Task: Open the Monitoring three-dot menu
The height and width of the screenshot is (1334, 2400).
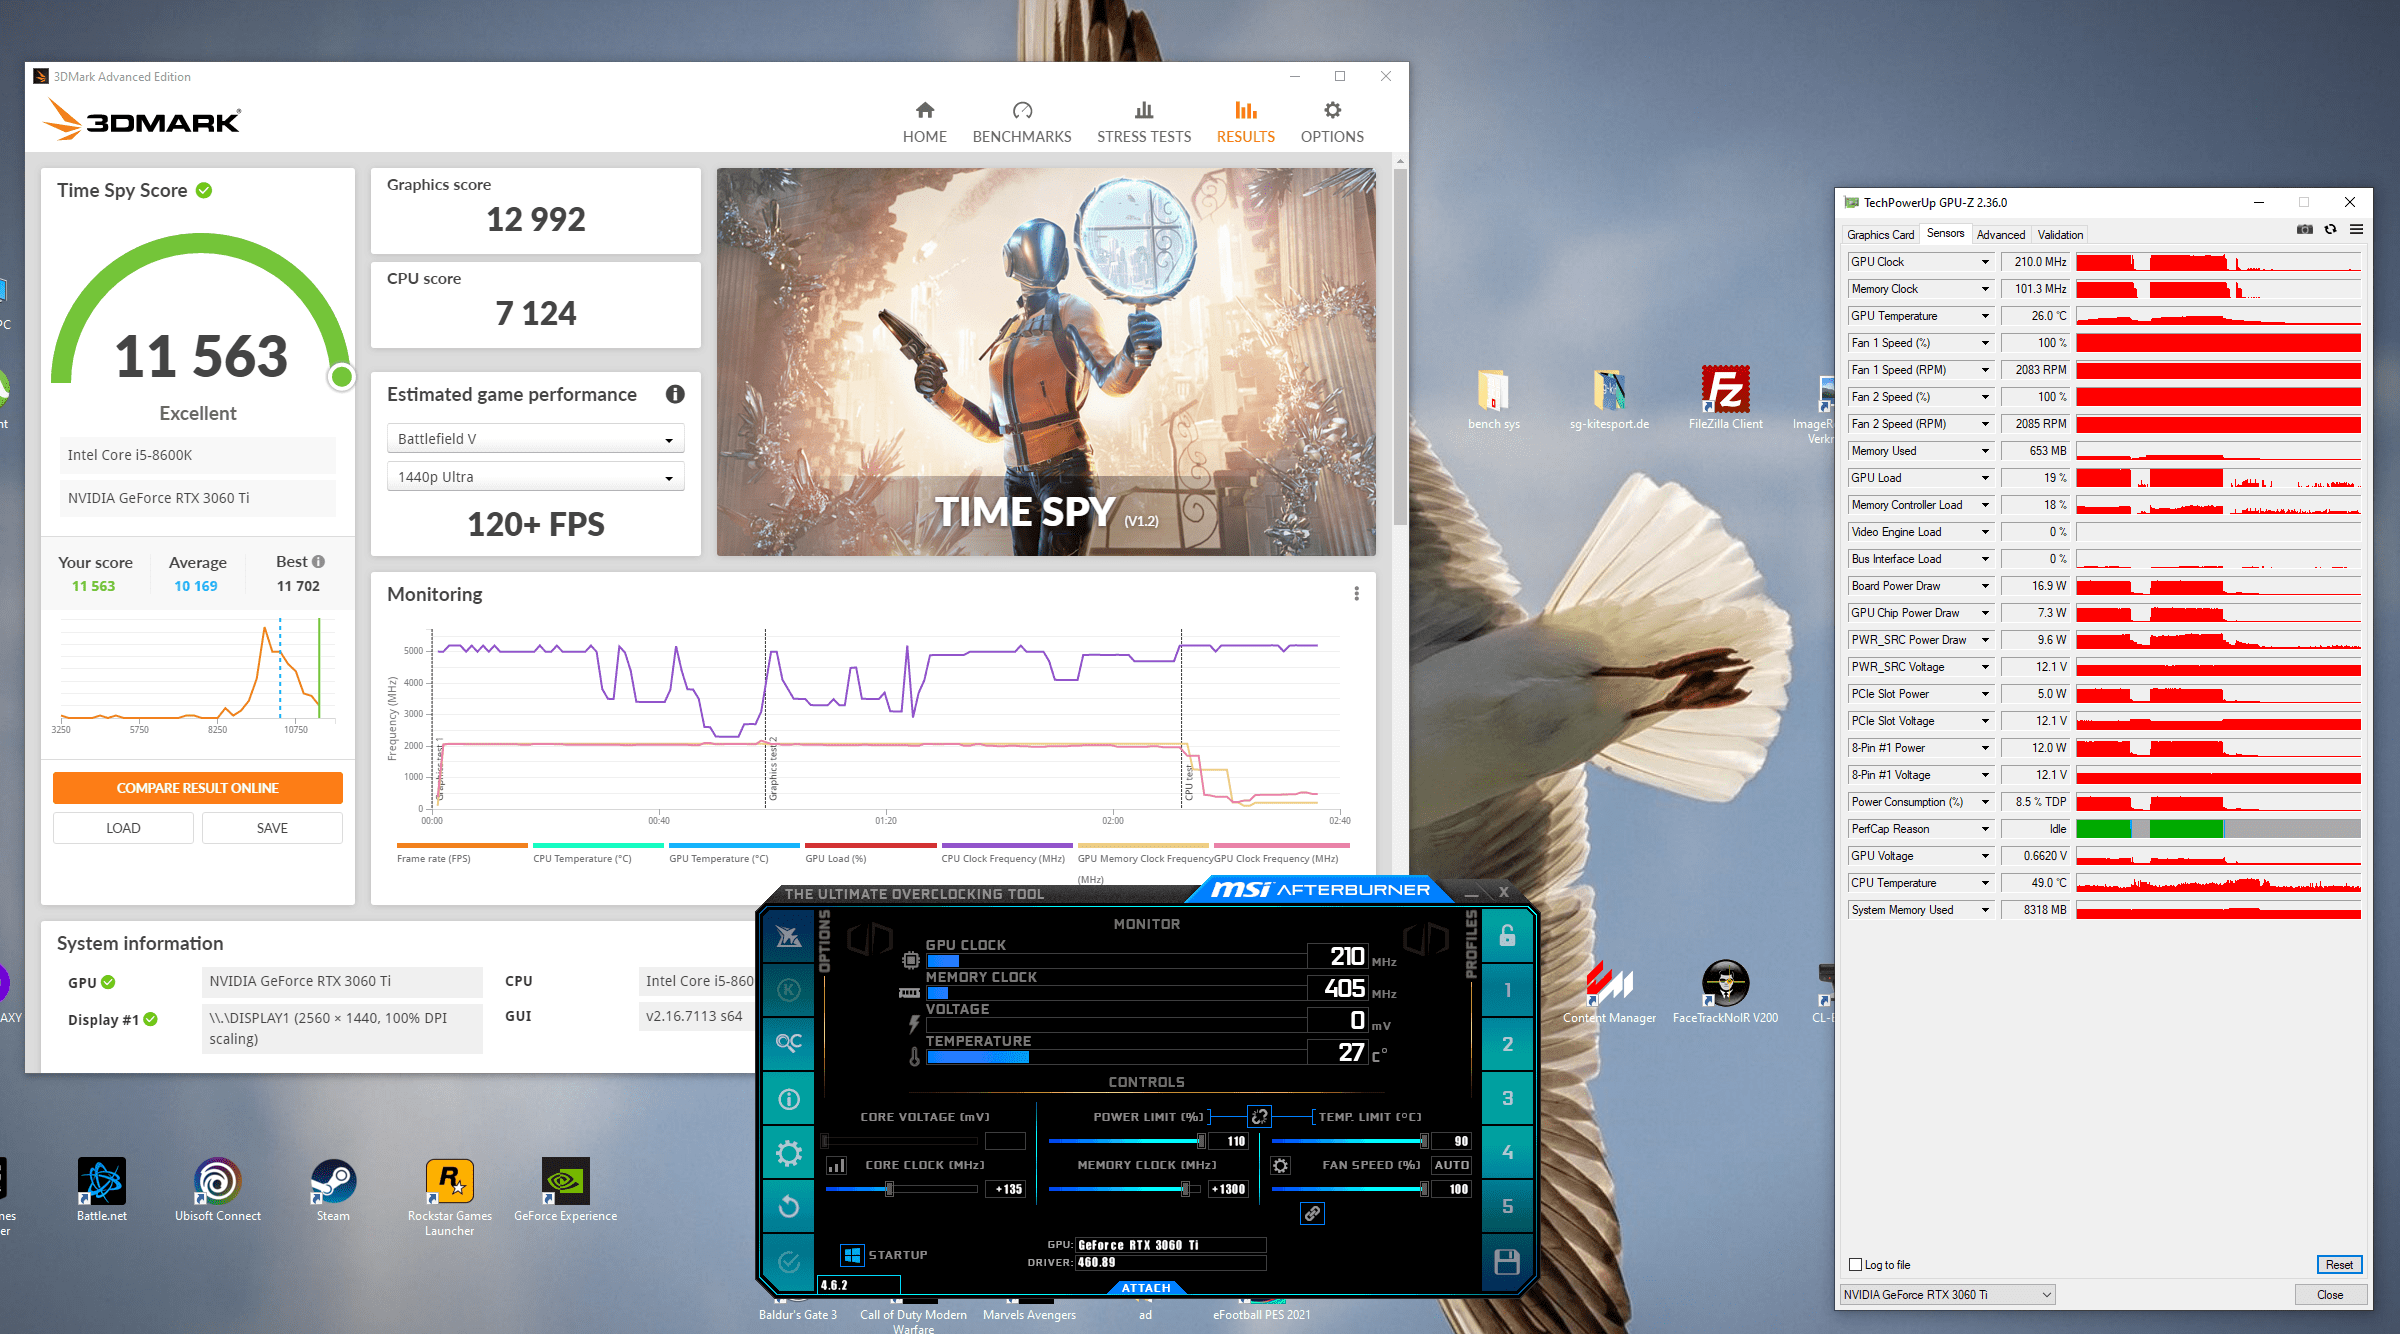Action: (1356, 594)
